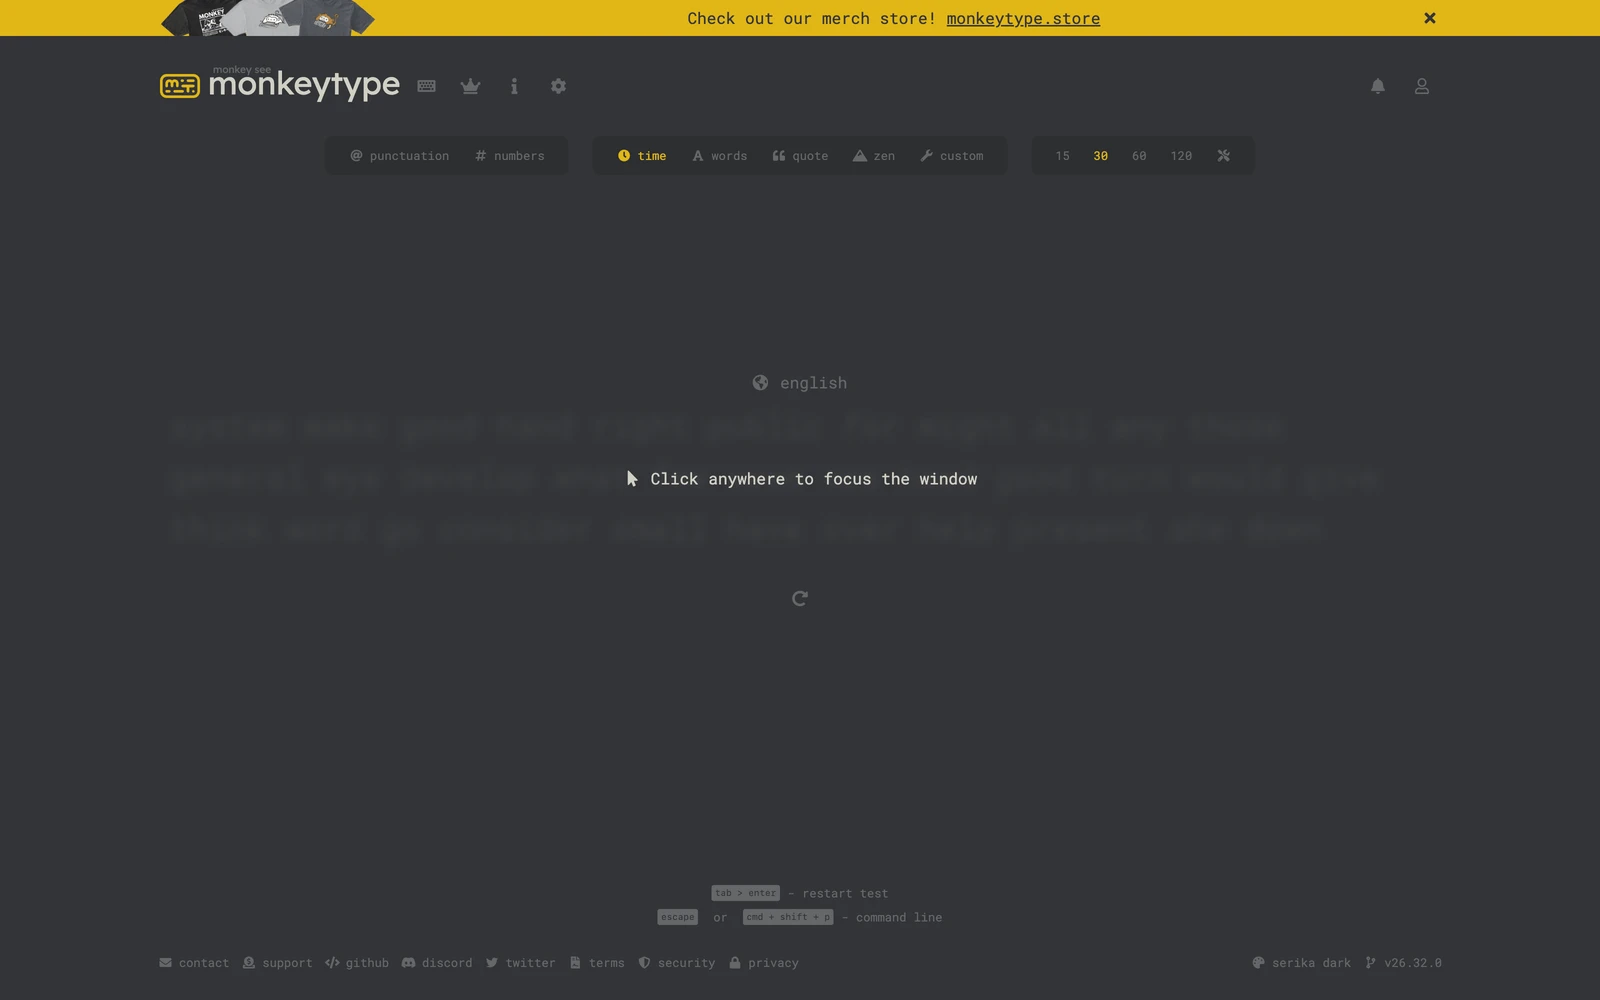Select zen test mode
The height and width of the screenshot is (1000, 1600).
tap(874, 156)
